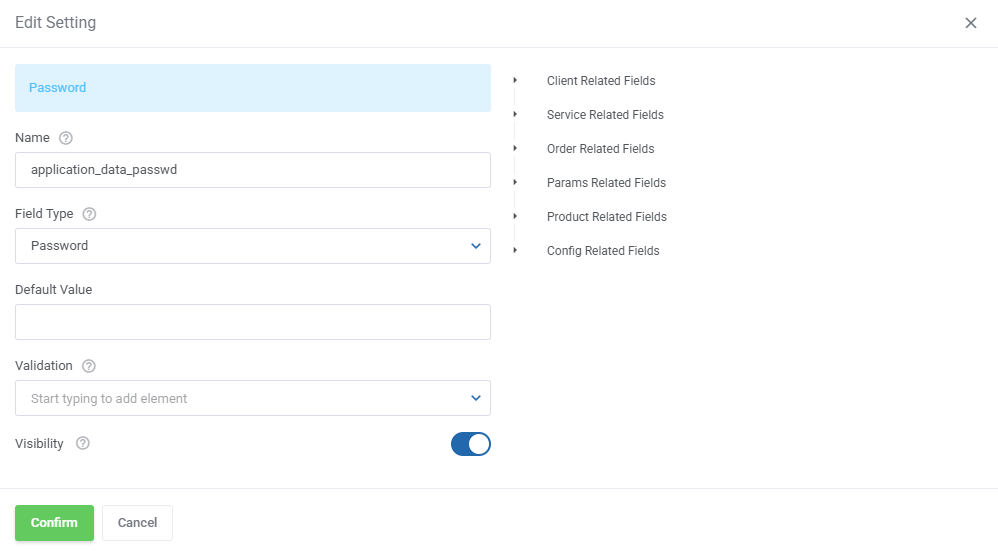Click the Validation element input area
Image resolution: width=998 pixels, height=555 pixels.
point(240,398)
